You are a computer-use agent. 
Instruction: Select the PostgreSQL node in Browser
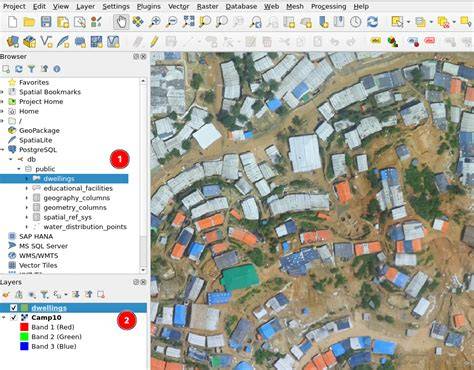(x=38, y=150)
